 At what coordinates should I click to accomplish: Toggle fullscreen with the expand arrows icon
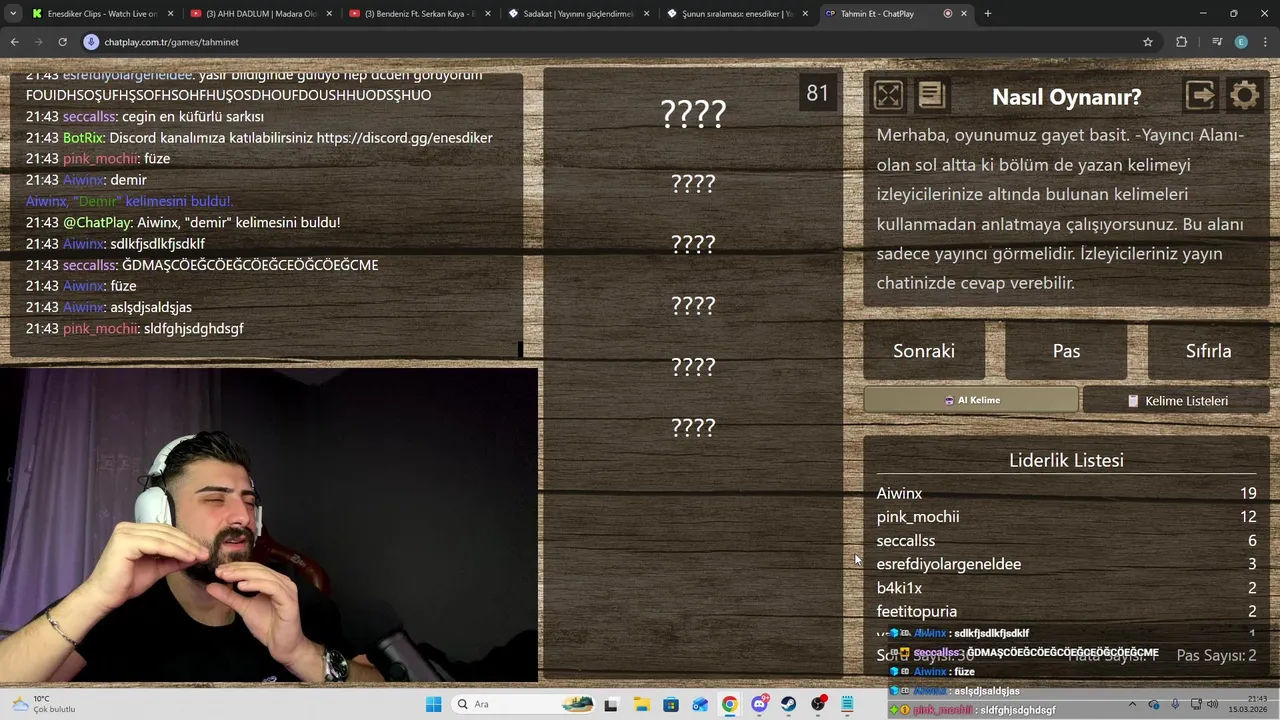[888, 95]
